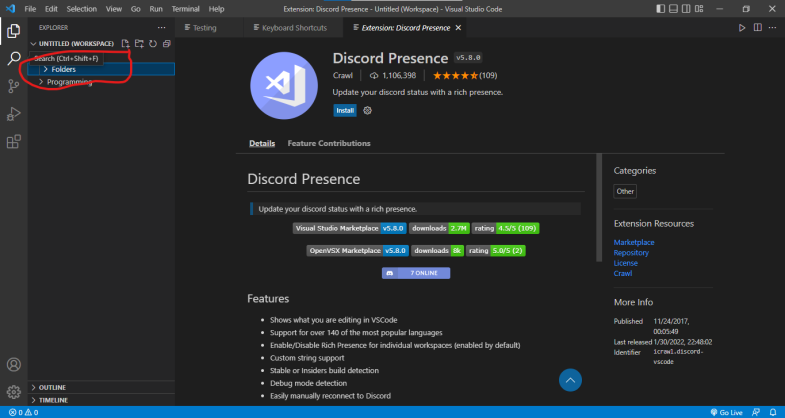Click the Refresh Explorer icon
This screenshot has width=785, height=418.
[x=153, y=44]
